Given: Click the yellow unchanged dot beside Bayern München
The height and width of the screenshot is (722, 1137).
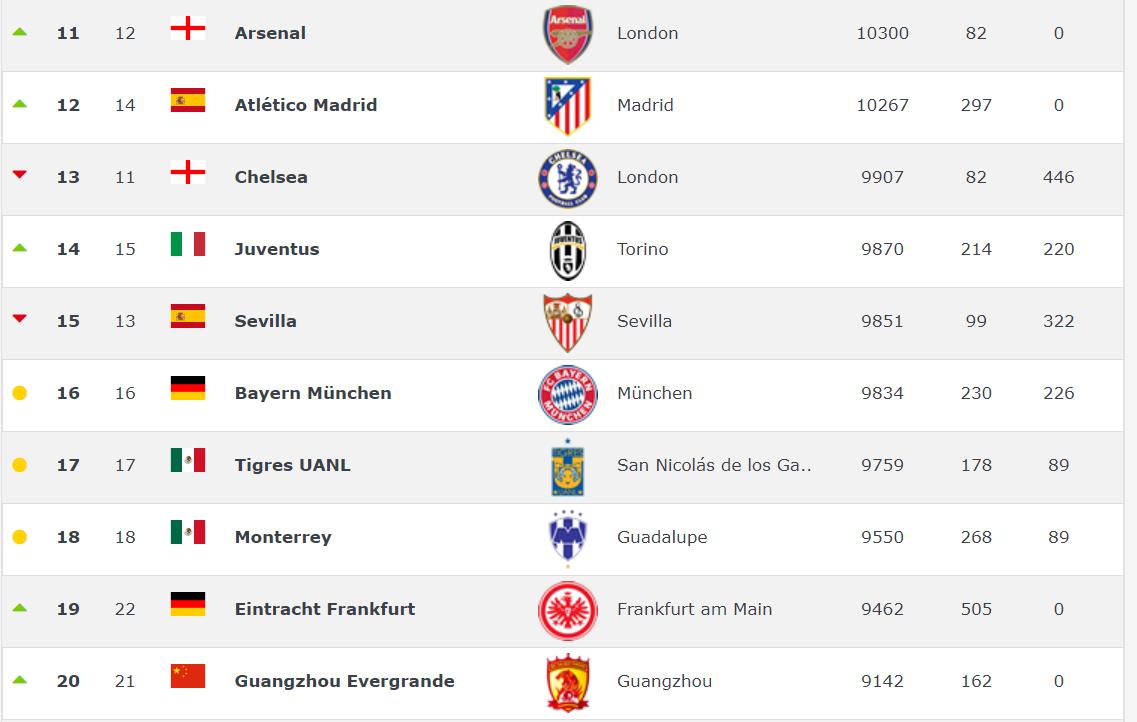Looking at the screenshot, I should point(19,393).
